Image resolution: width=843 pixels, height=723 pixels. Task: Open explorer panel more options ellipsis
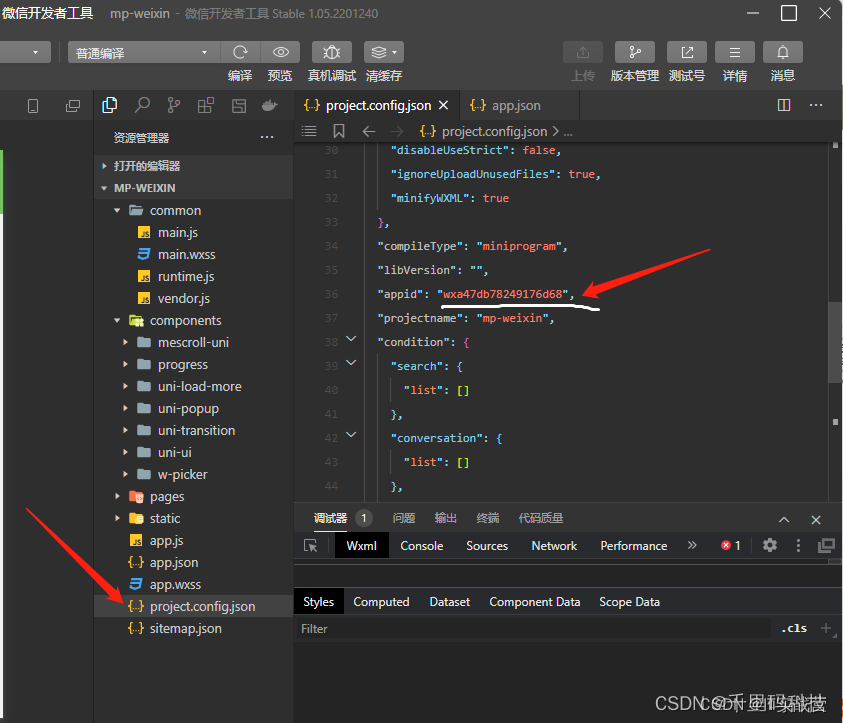(x=267, y=138)
